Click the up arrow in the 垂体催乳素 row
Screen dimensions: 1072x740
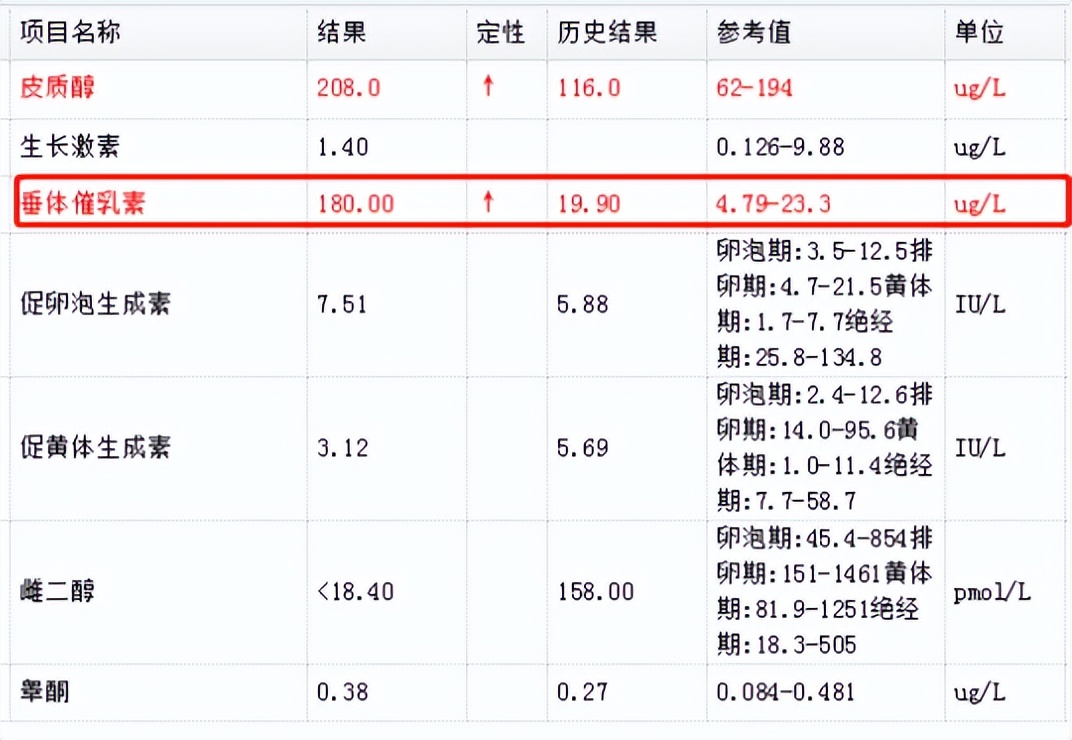coord(487,203)
